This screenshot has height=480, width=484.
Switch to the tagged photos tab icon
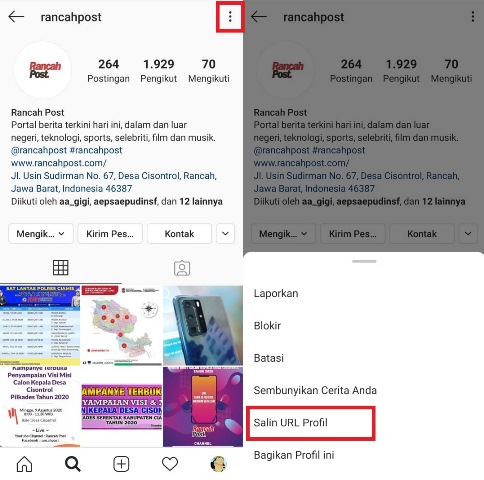(x=182, y=268)
